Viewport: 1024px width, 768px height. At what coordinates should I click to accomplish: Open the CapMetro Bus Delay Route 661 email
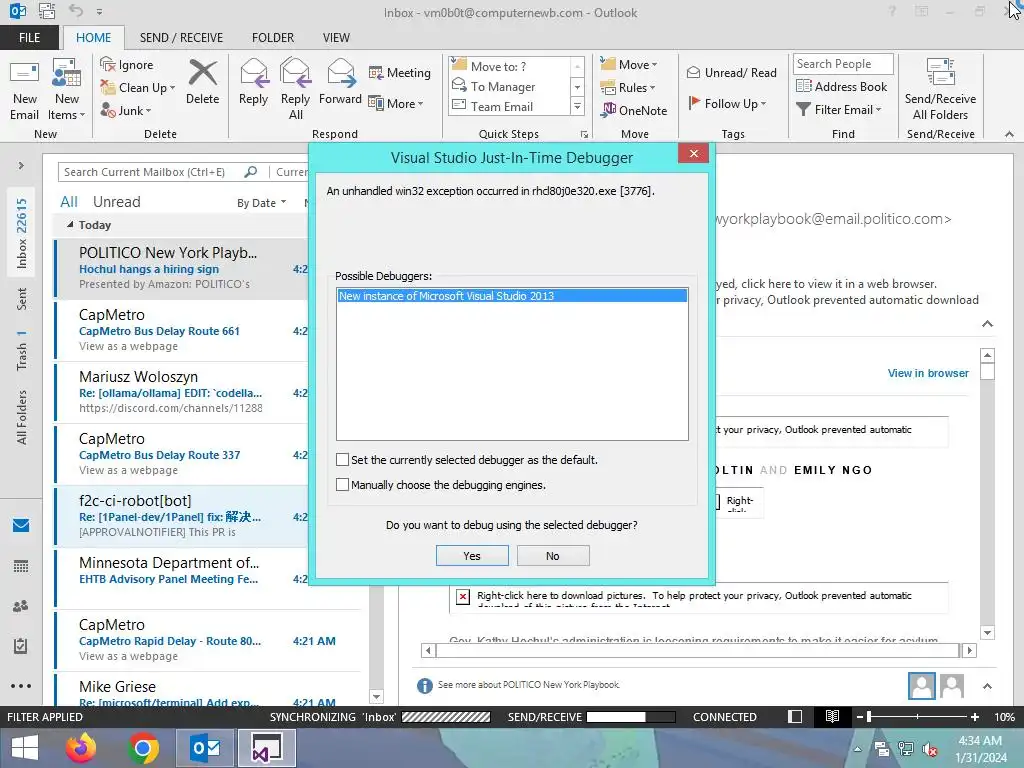tap(182, 330)
